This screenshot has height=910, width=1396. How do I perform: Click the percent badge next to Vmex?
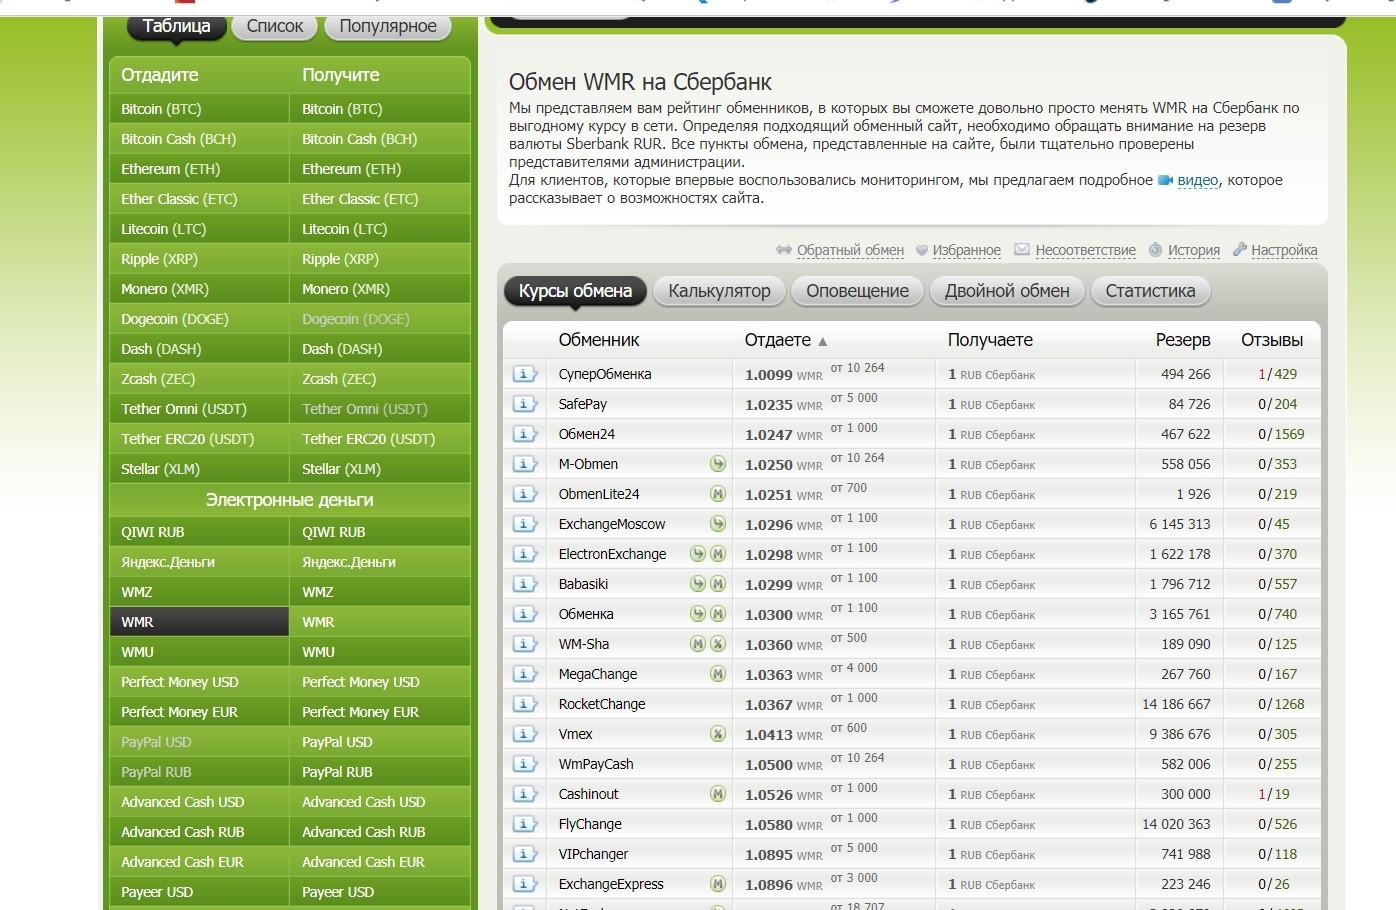pyautogui.click(x=717, y=734)
